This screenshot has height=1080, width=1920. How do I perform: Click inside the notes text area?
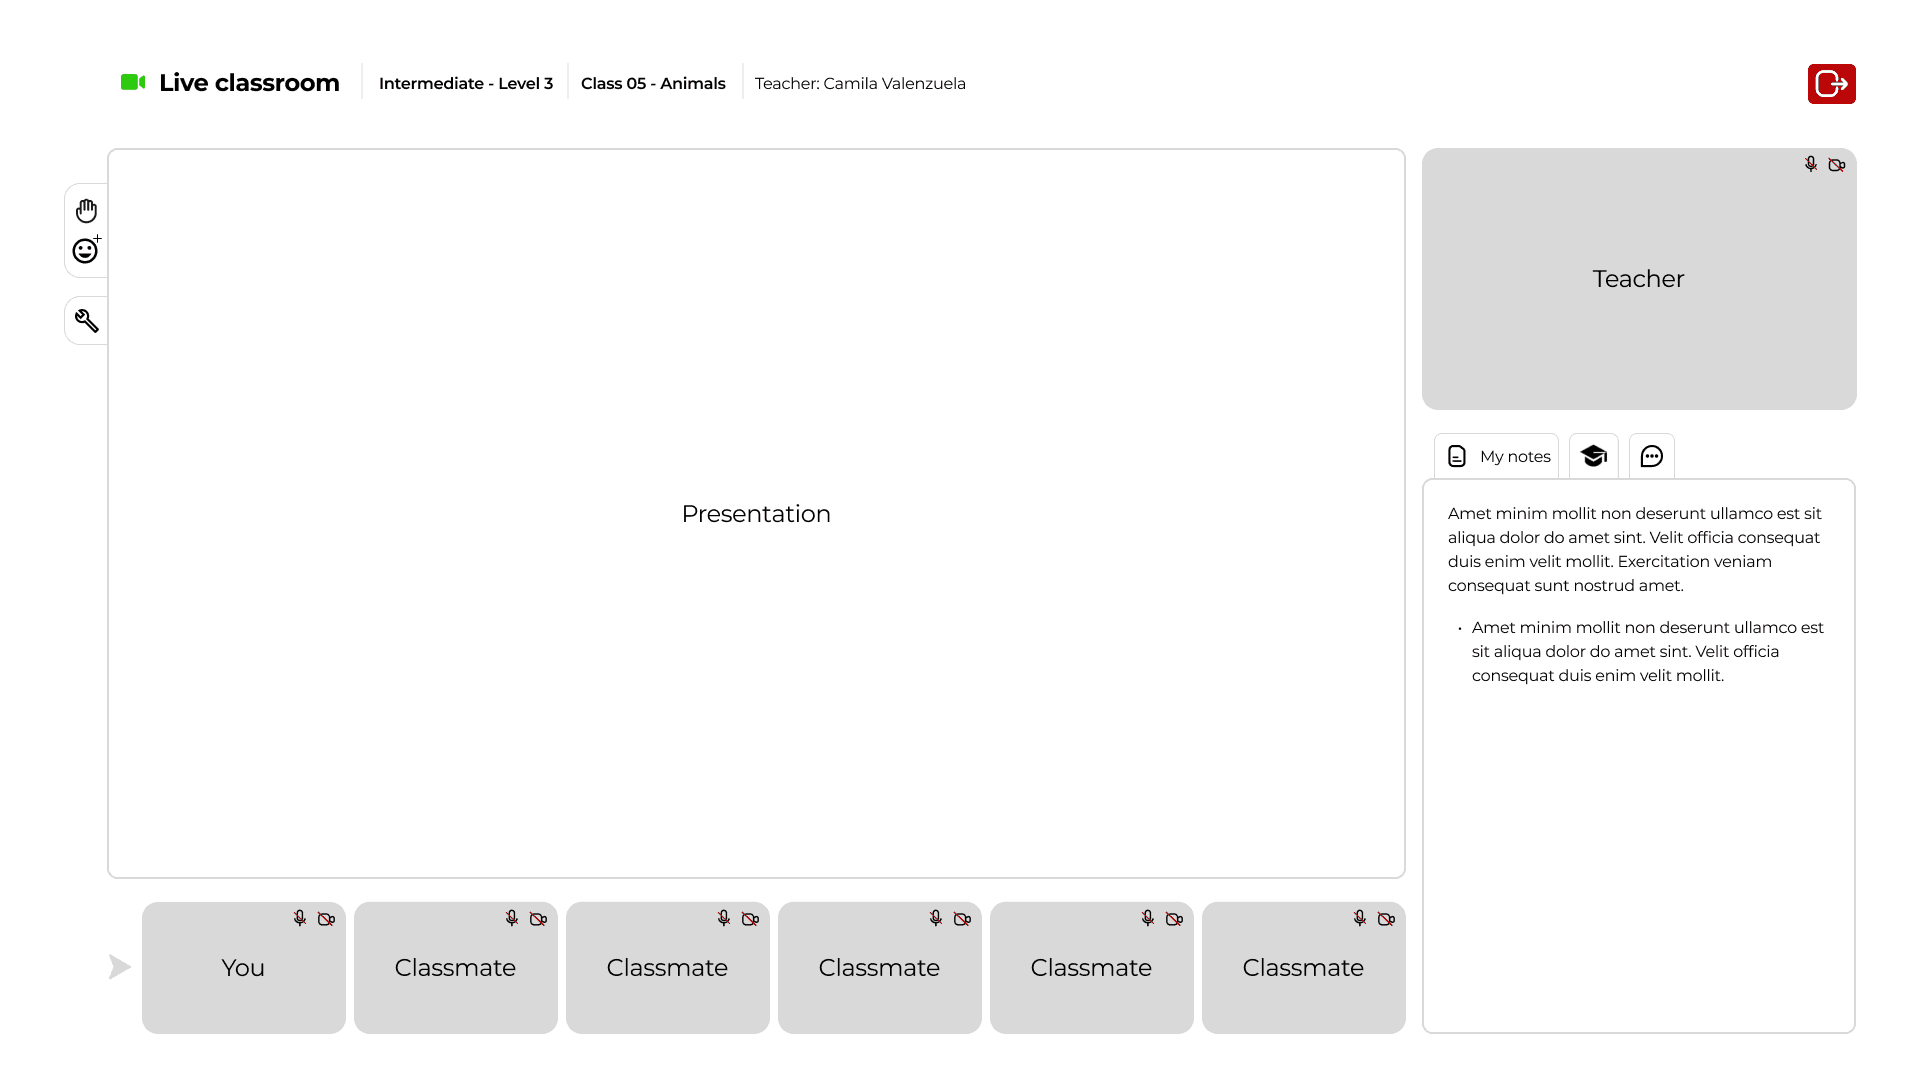[x=1638, y=850]
